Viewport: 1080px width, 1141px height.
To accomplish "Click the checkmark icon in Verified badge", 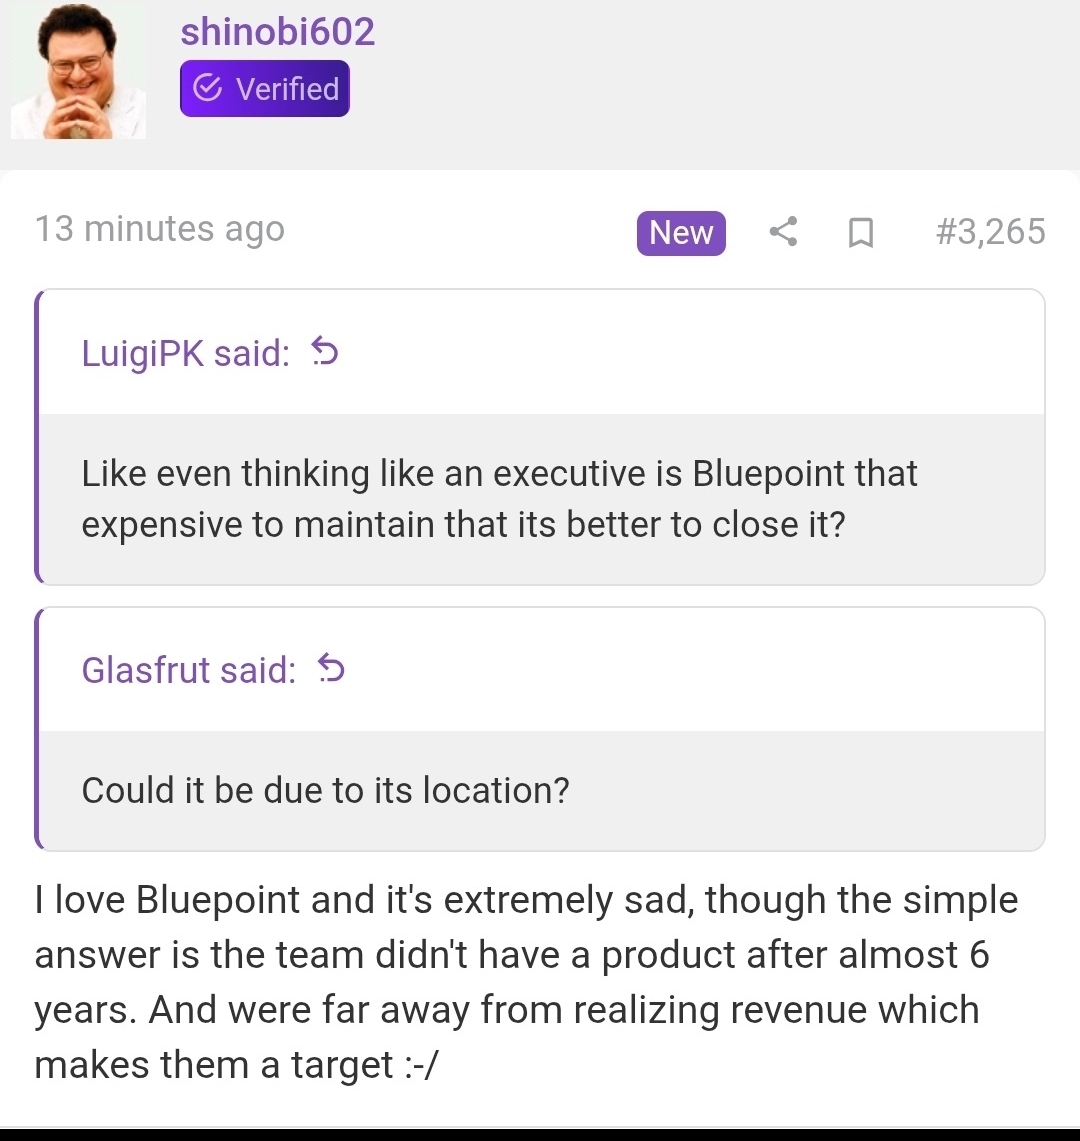I will click(x=207, y=89).
